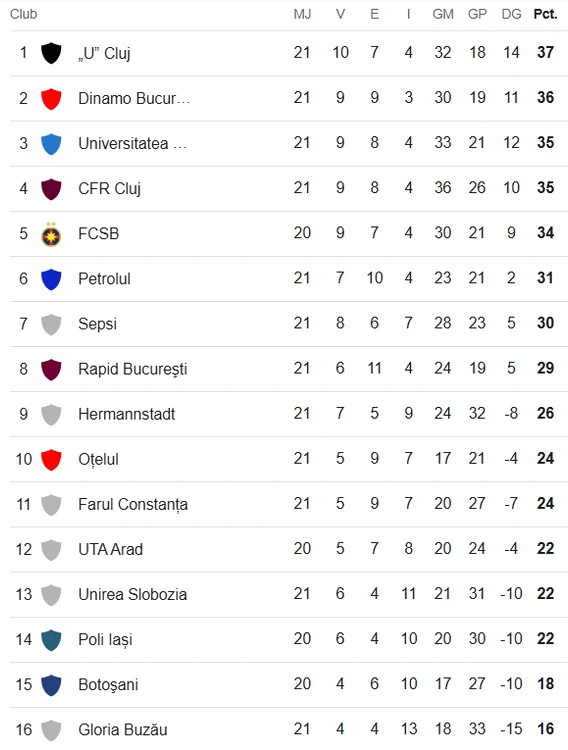Click the navy shield icon of Botoșani
The width and height of the screenshot is (568, 750).
(51, 685)
